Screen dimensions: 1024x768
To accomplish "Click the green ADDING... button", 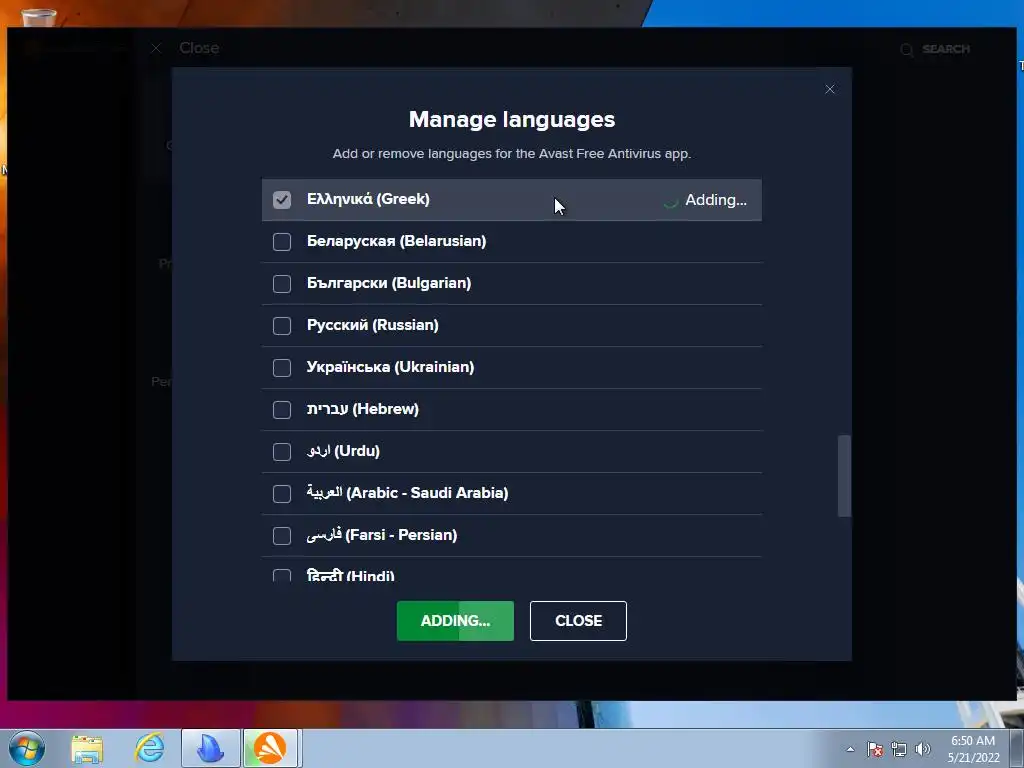I will click(455, 620).
